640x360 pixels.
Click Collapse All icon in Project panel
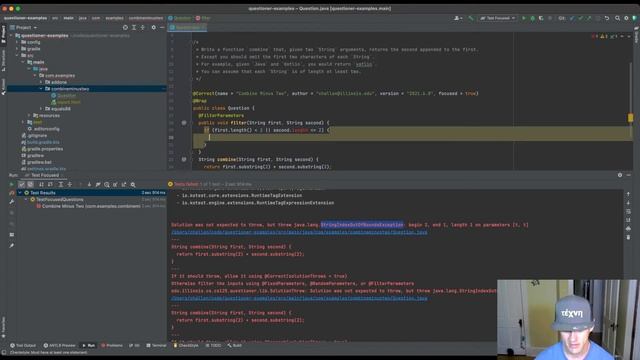point(142,27)
